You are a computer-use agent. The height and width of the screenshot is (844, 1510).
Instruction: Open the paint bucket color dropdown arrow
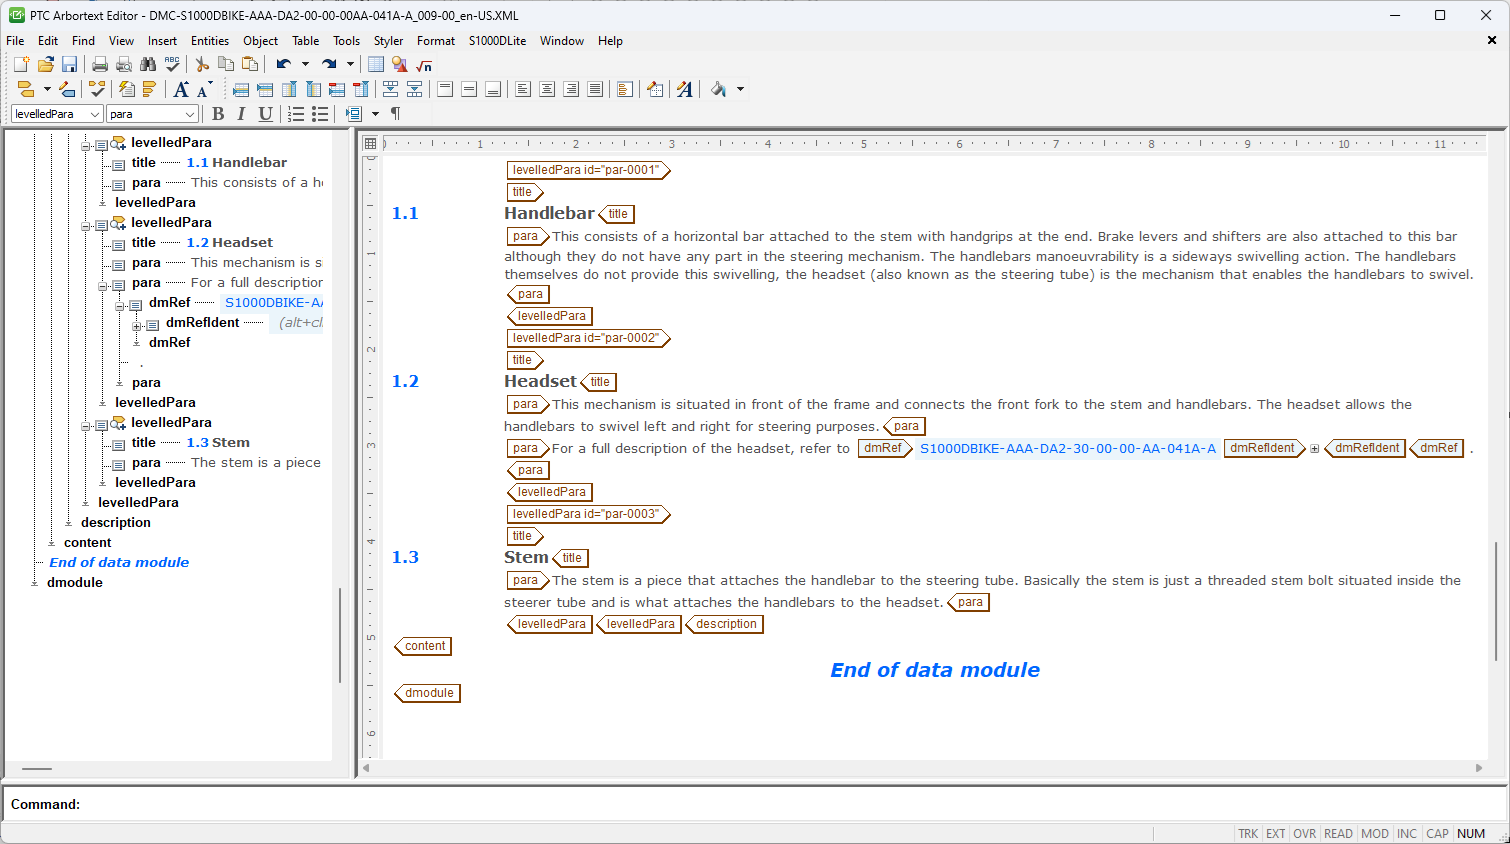(x=741, y=89)
